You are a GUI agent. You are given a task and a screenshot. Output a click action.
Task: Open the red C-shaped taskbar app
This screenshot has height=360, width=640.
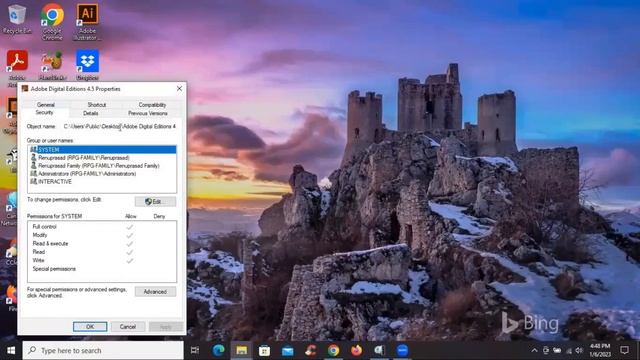[311, 351]
